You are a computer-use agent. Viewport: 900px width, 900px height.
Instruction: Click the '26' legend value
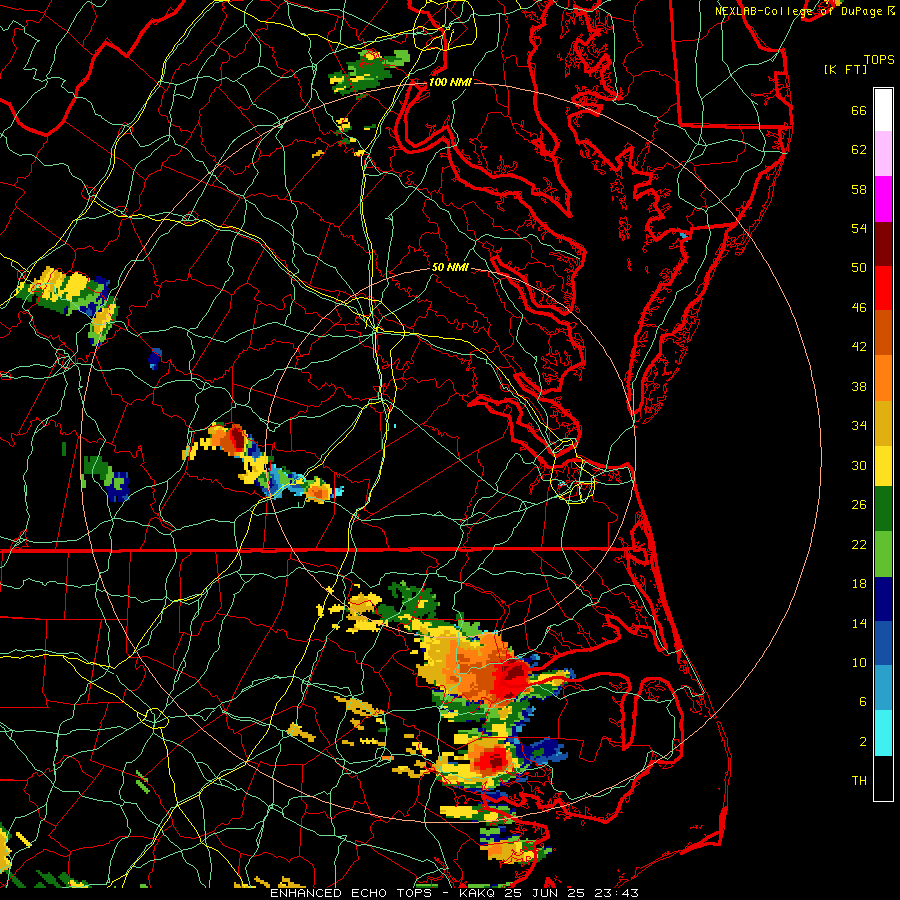pos(859,505)
